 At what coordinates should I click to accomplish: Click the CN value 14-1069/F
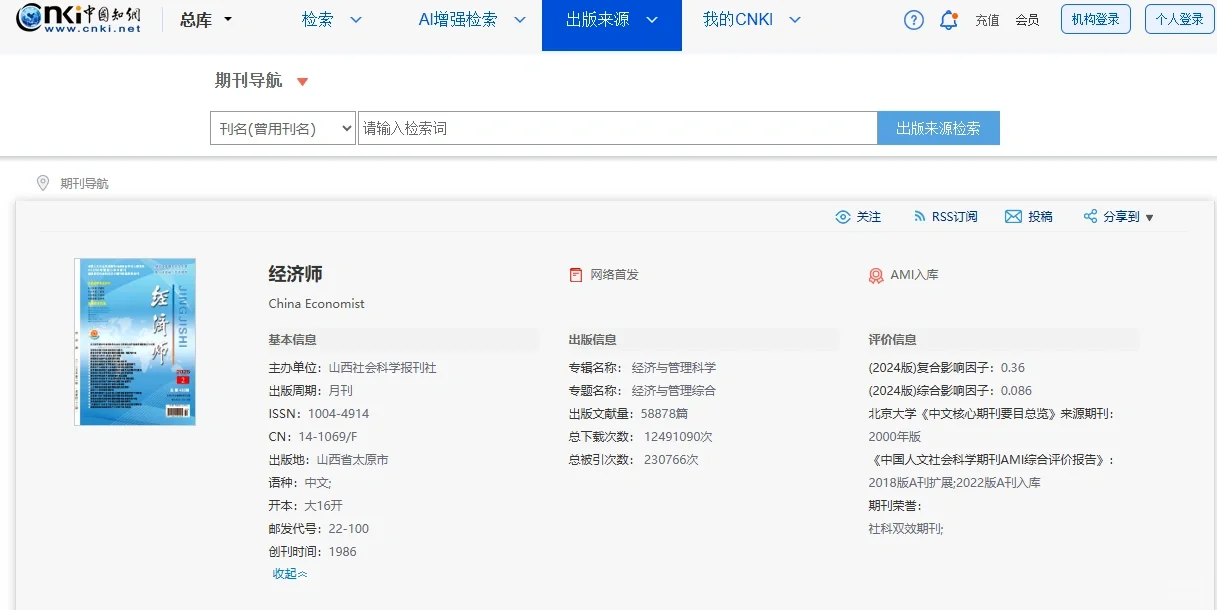pyautogui.click(x=326, y=437)
